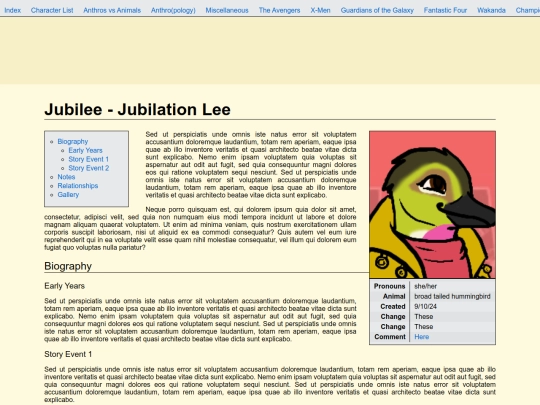Viewport: 540px width, 405px height.
Task: Click the created date '9/10/24'
Action: (425, 307)
